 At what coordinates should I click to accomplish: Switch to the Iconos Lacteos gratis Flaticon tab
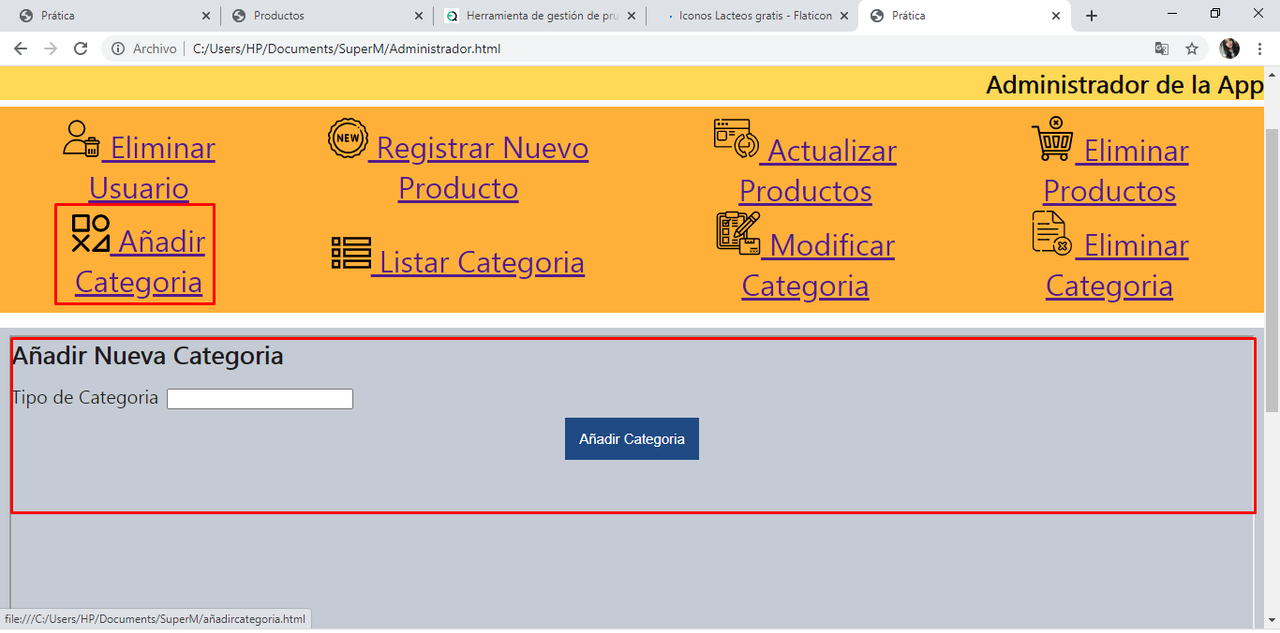[752, 16]
